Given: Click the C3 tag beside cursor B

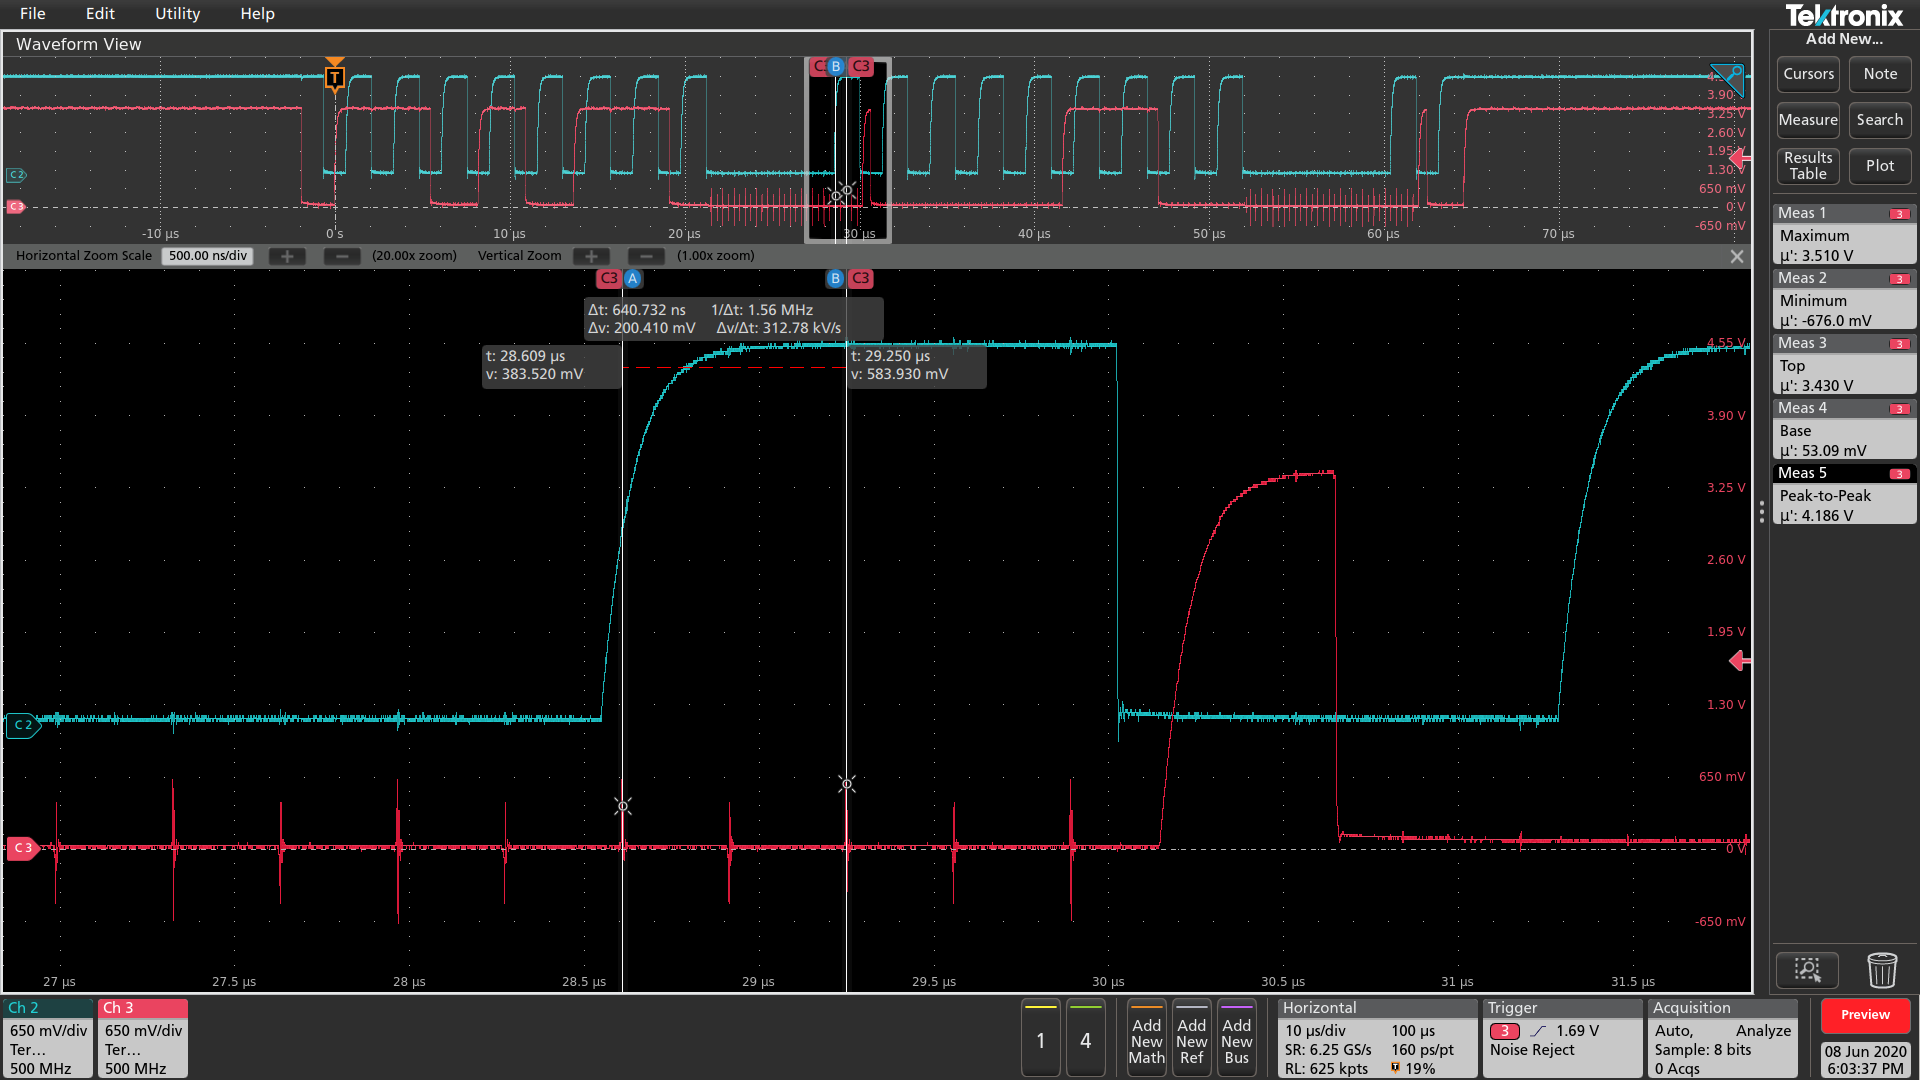Looking at the screenshot, I should 860,279.
